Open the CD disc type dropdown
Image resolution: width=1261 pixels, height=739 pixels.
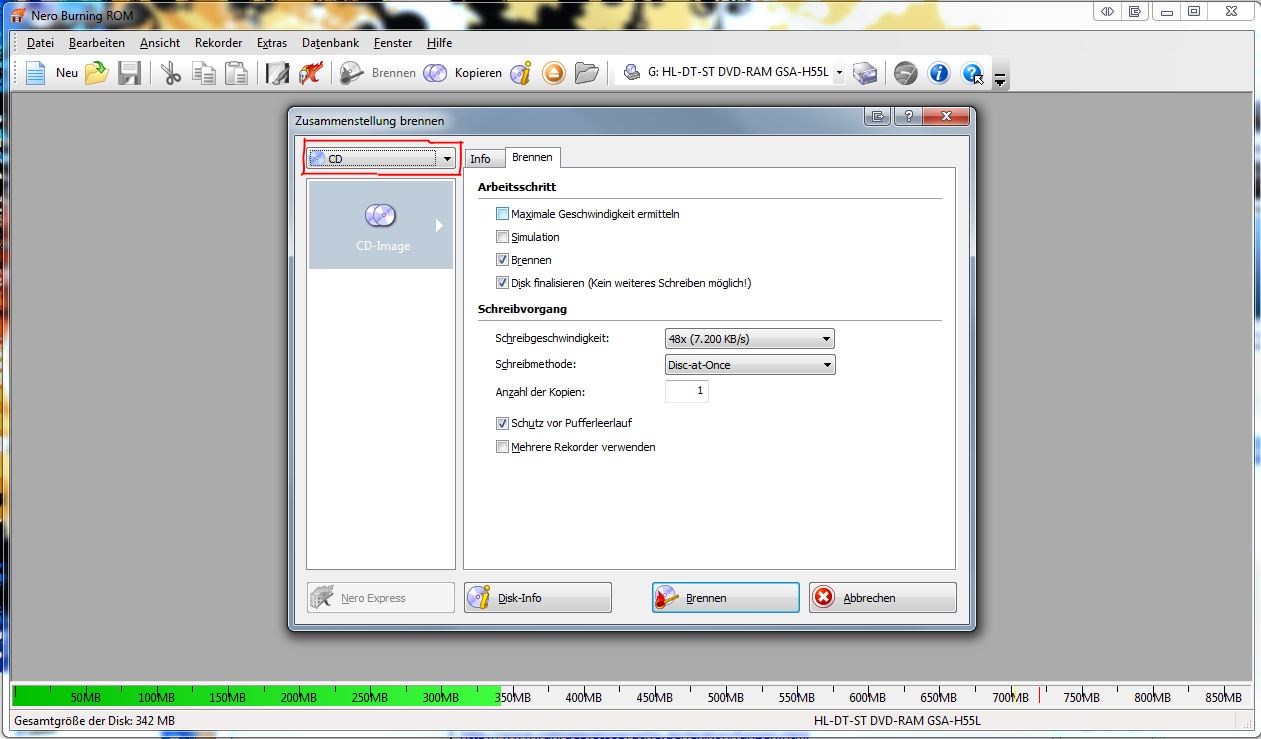[382, 158]
